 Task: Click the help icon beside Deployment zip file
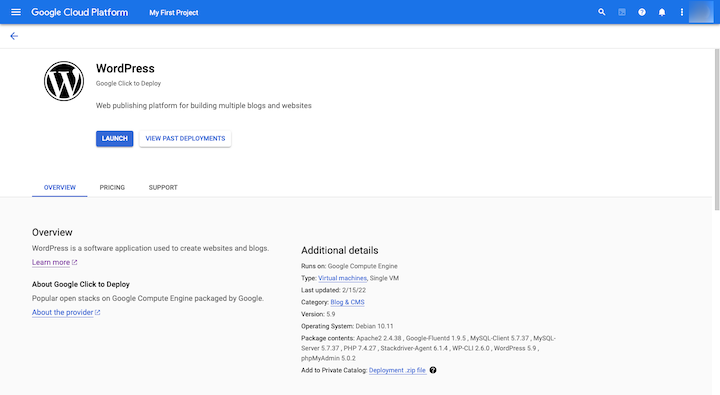pos(433,370)
